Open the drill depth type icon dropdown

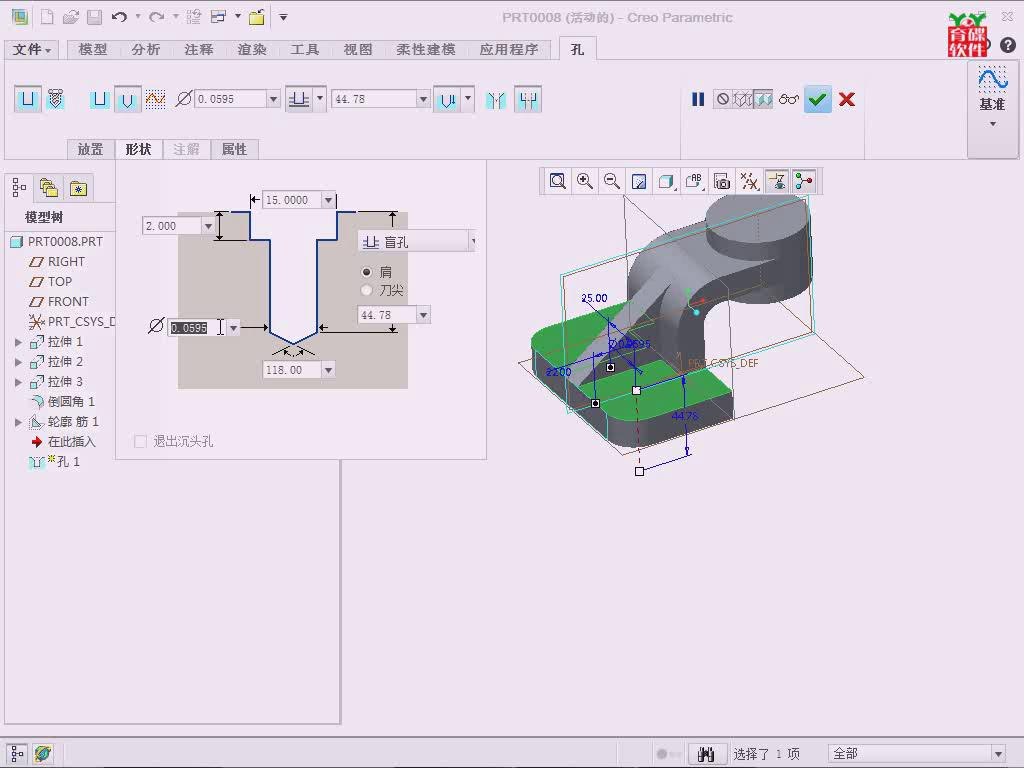(x=468, y=99)
